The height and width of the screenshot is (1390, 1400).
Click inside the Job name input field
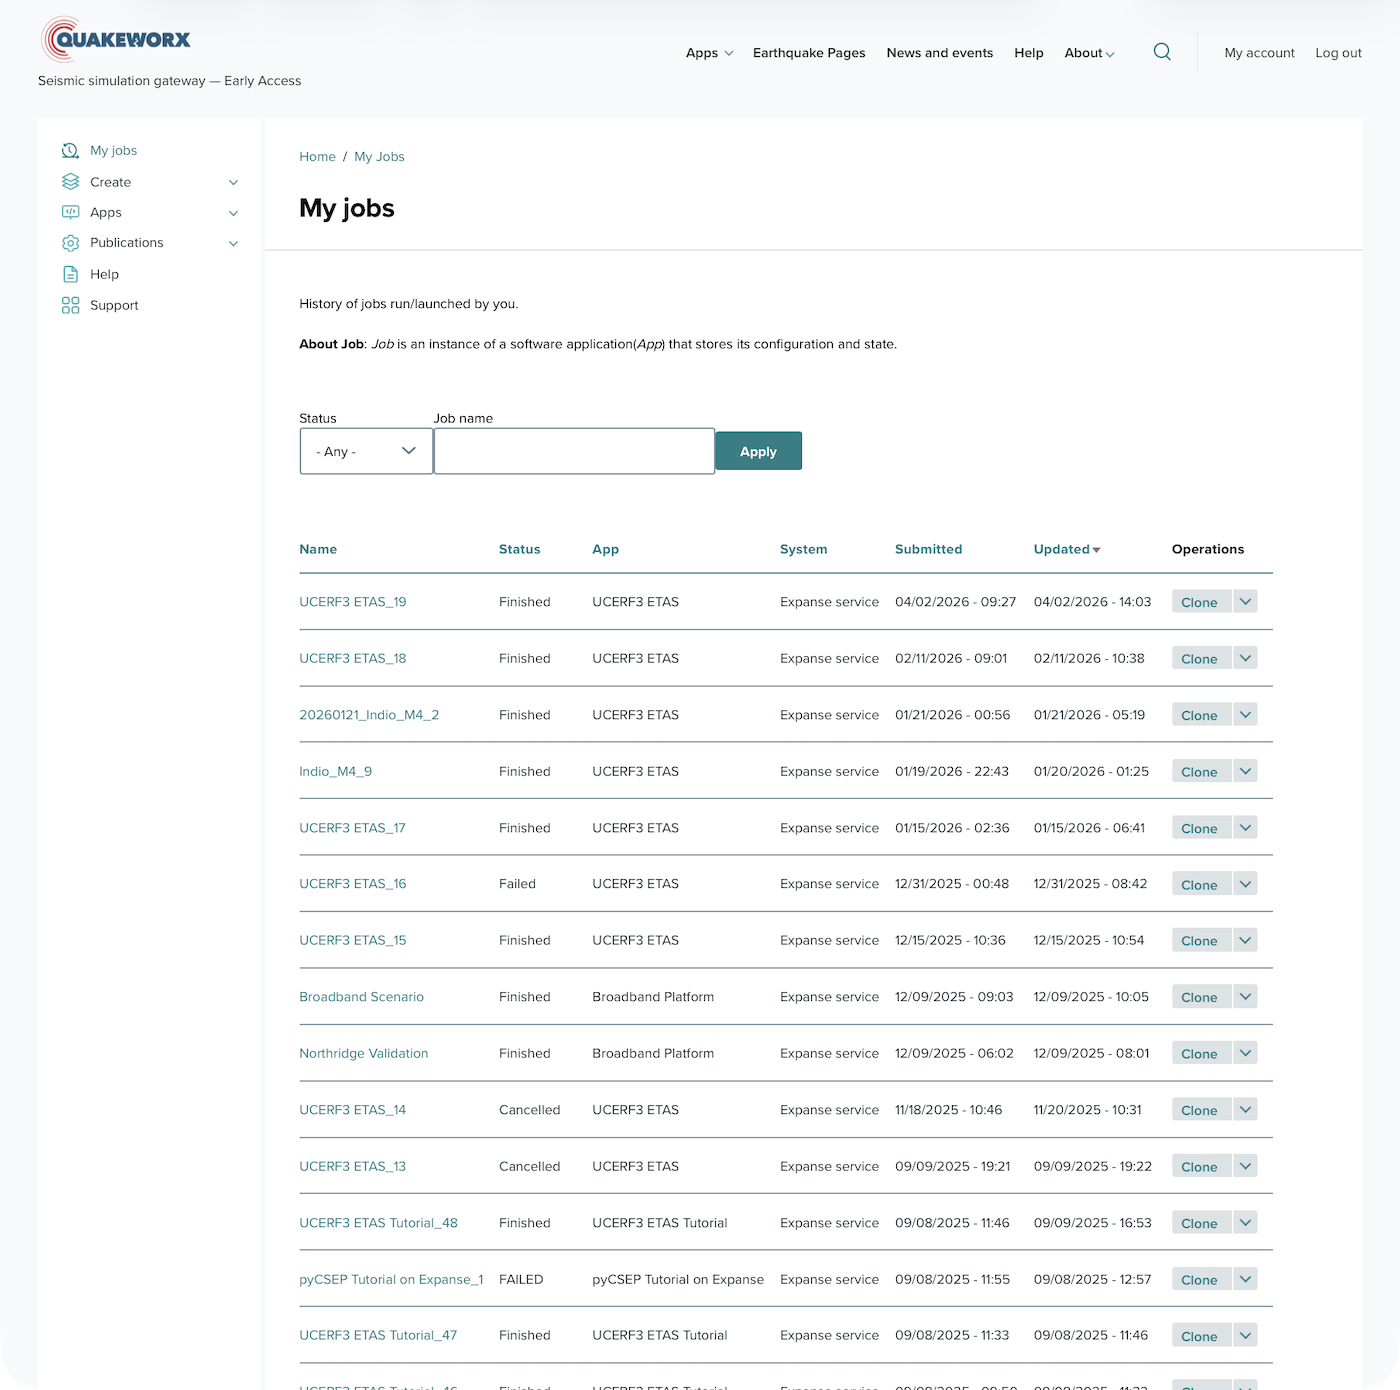[574, 451]
